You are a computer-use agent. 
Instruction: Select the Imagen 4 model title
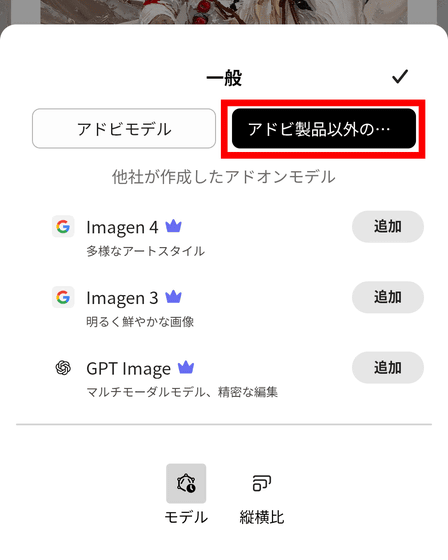(x=122, y=228)
